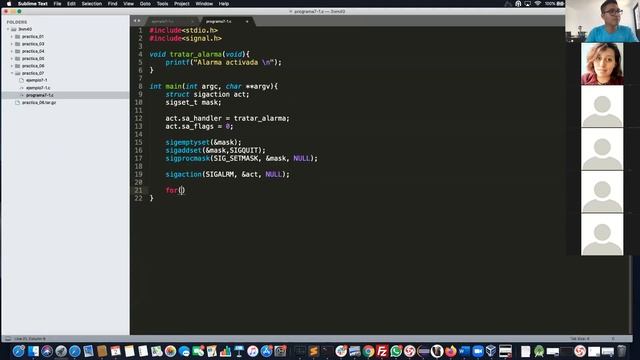Click the Sublime Text application menu
640x360 pixels.
pos(33,4)
